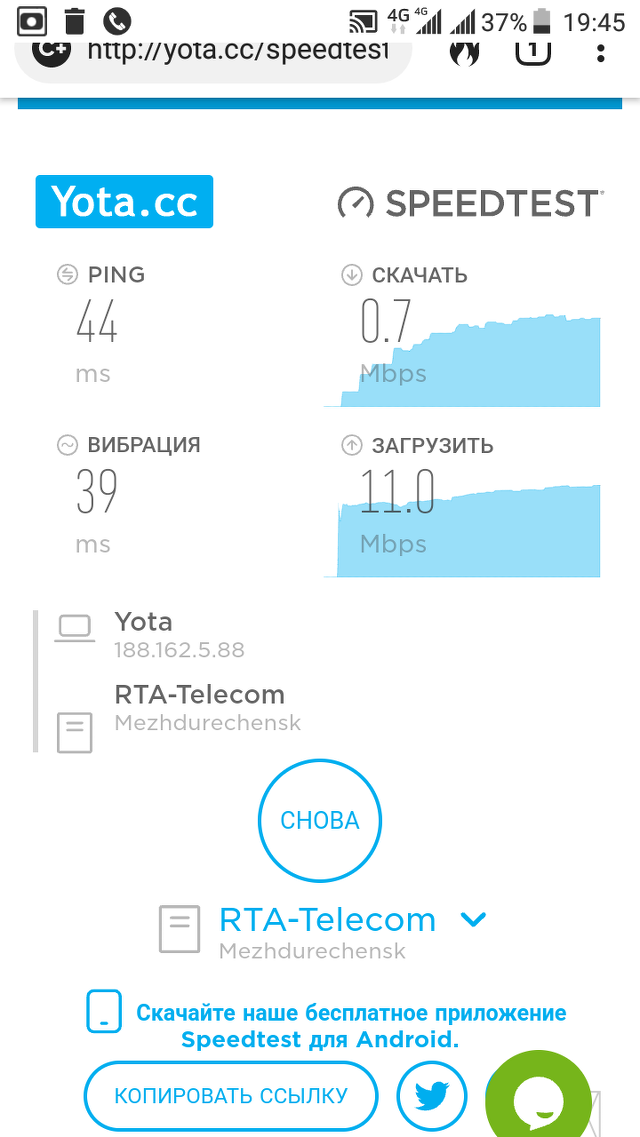The image size is (640, 1137).
Task: Share result via Twitter bird icon
Action: click(x=432, y=1096)
